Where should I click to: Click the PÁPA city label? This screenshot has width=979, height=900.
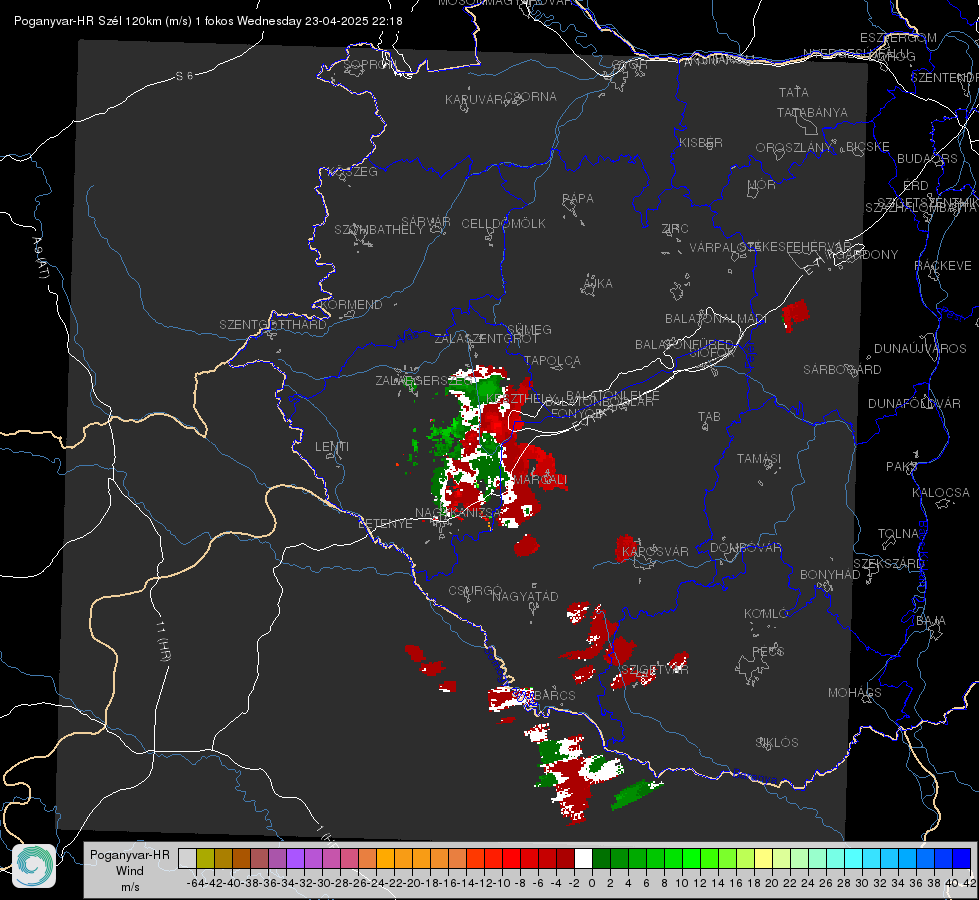(x=578, y=199)
